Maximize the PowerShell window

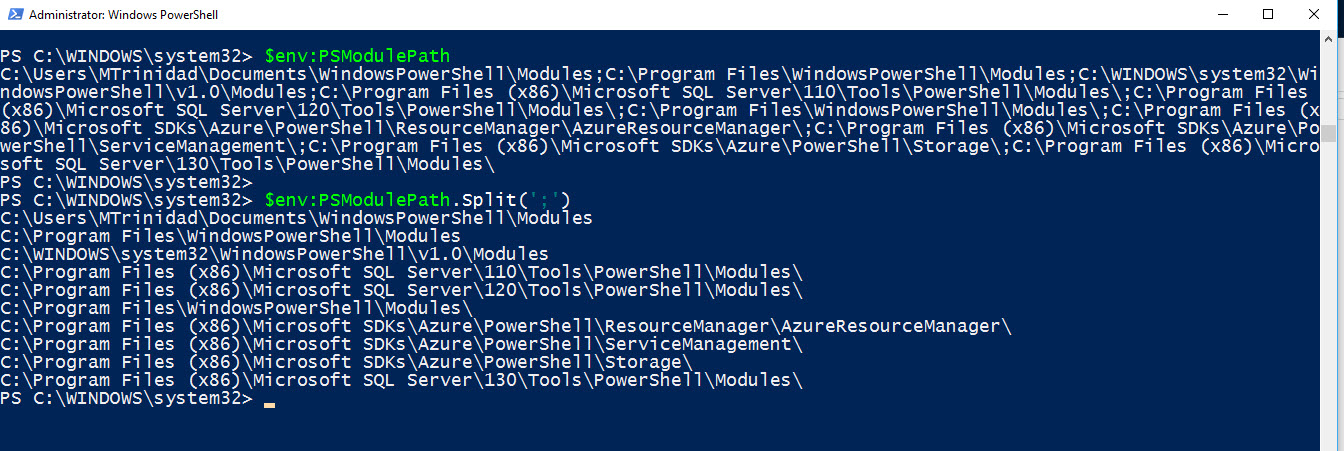tap(1269, 14)
